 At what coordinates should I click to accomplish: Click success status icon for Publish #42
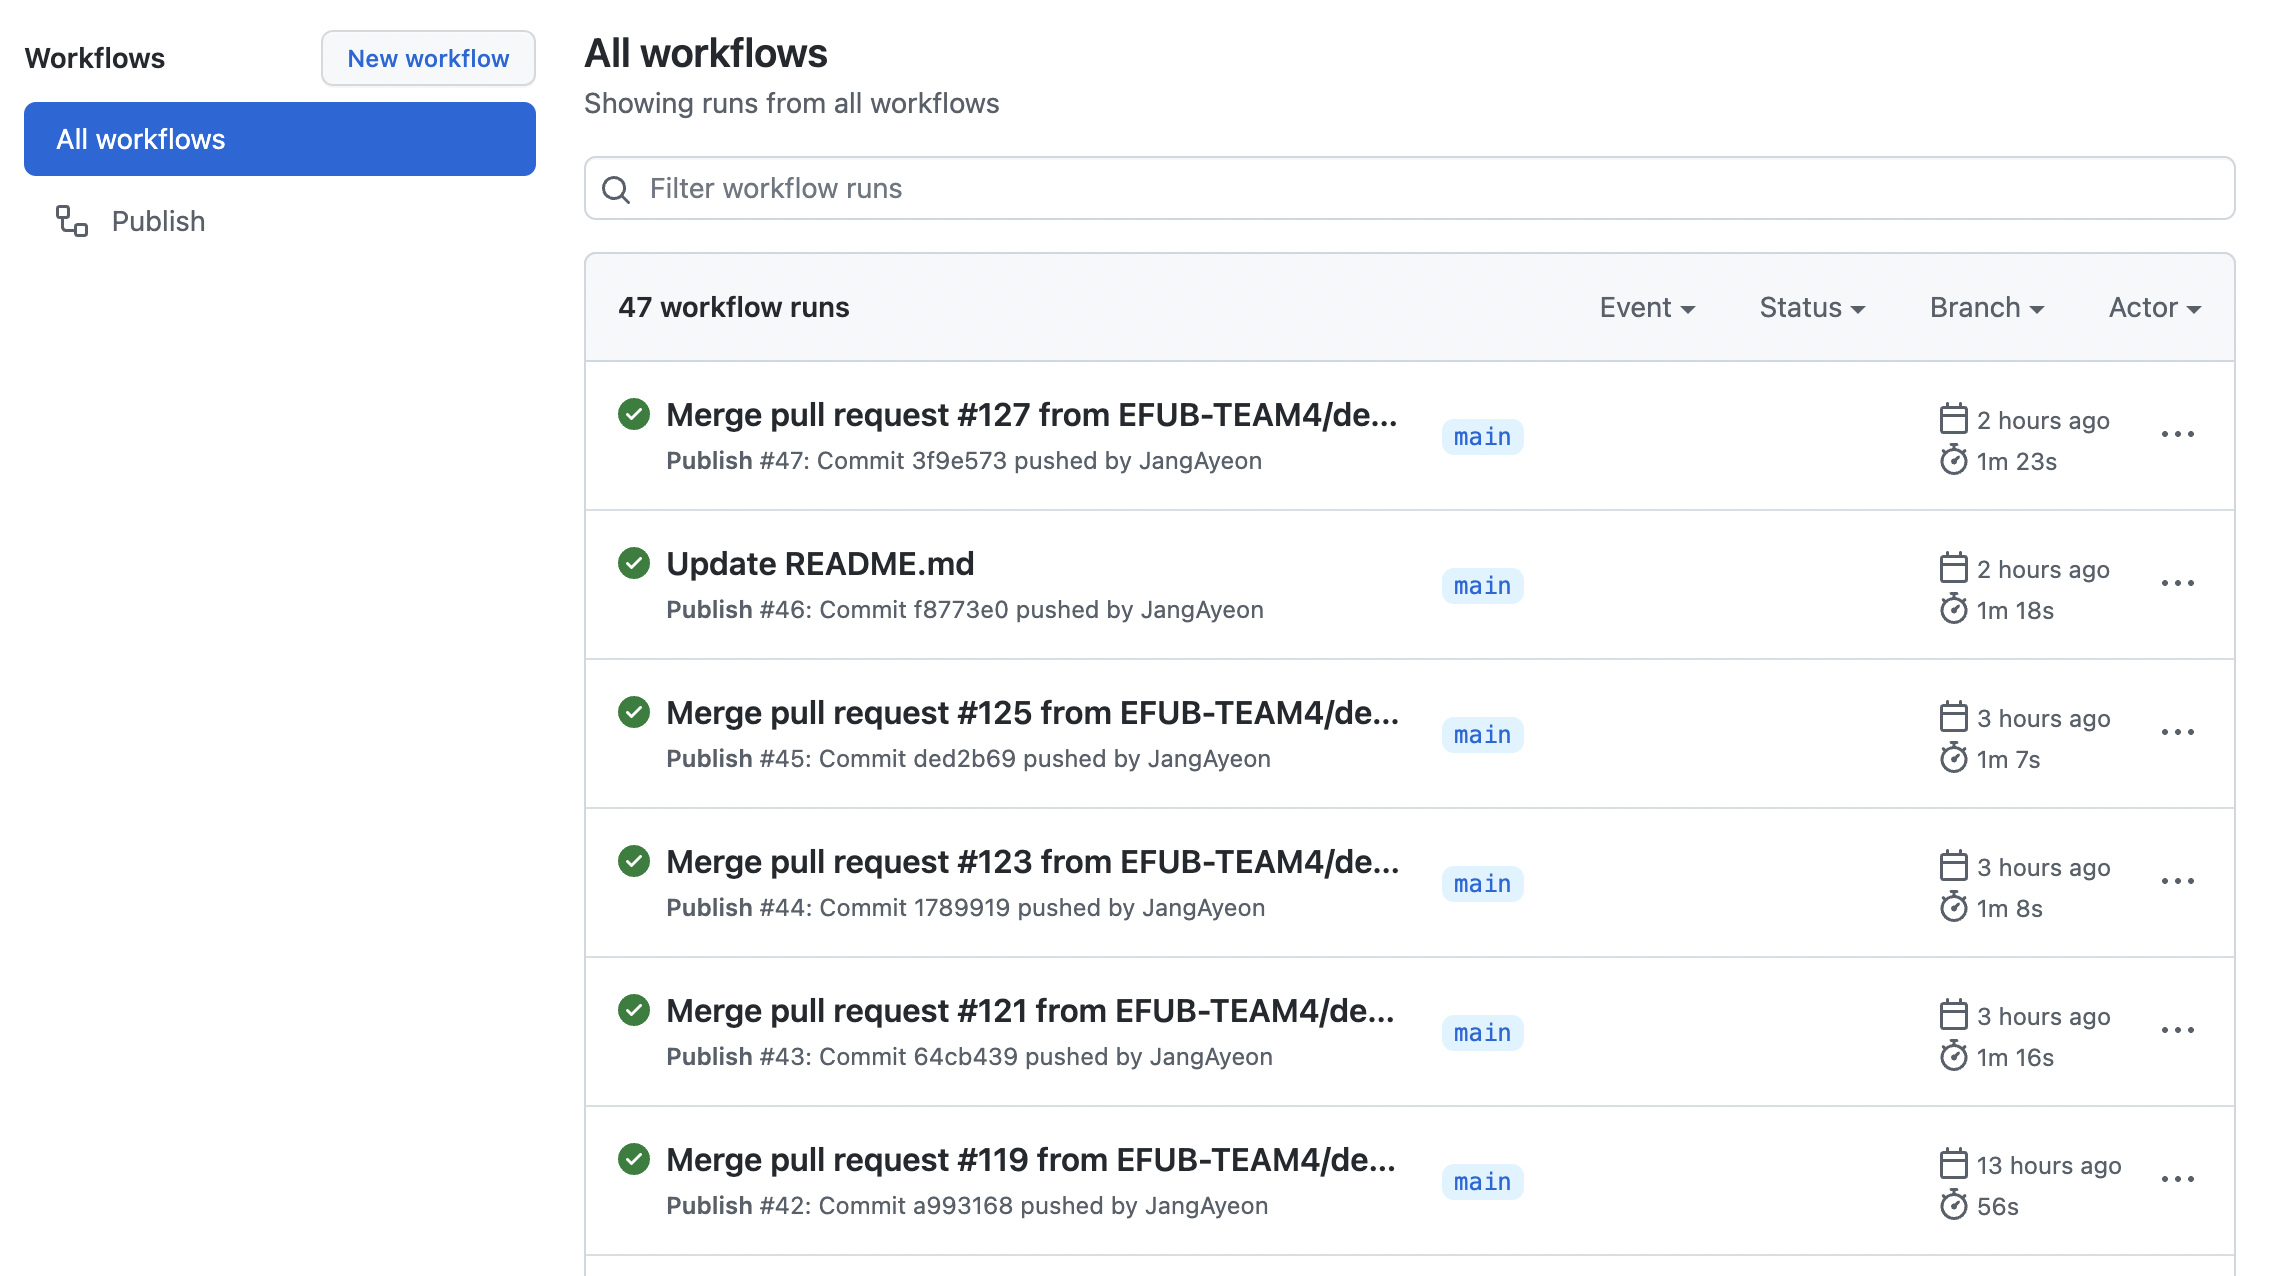coord(634,1158)
